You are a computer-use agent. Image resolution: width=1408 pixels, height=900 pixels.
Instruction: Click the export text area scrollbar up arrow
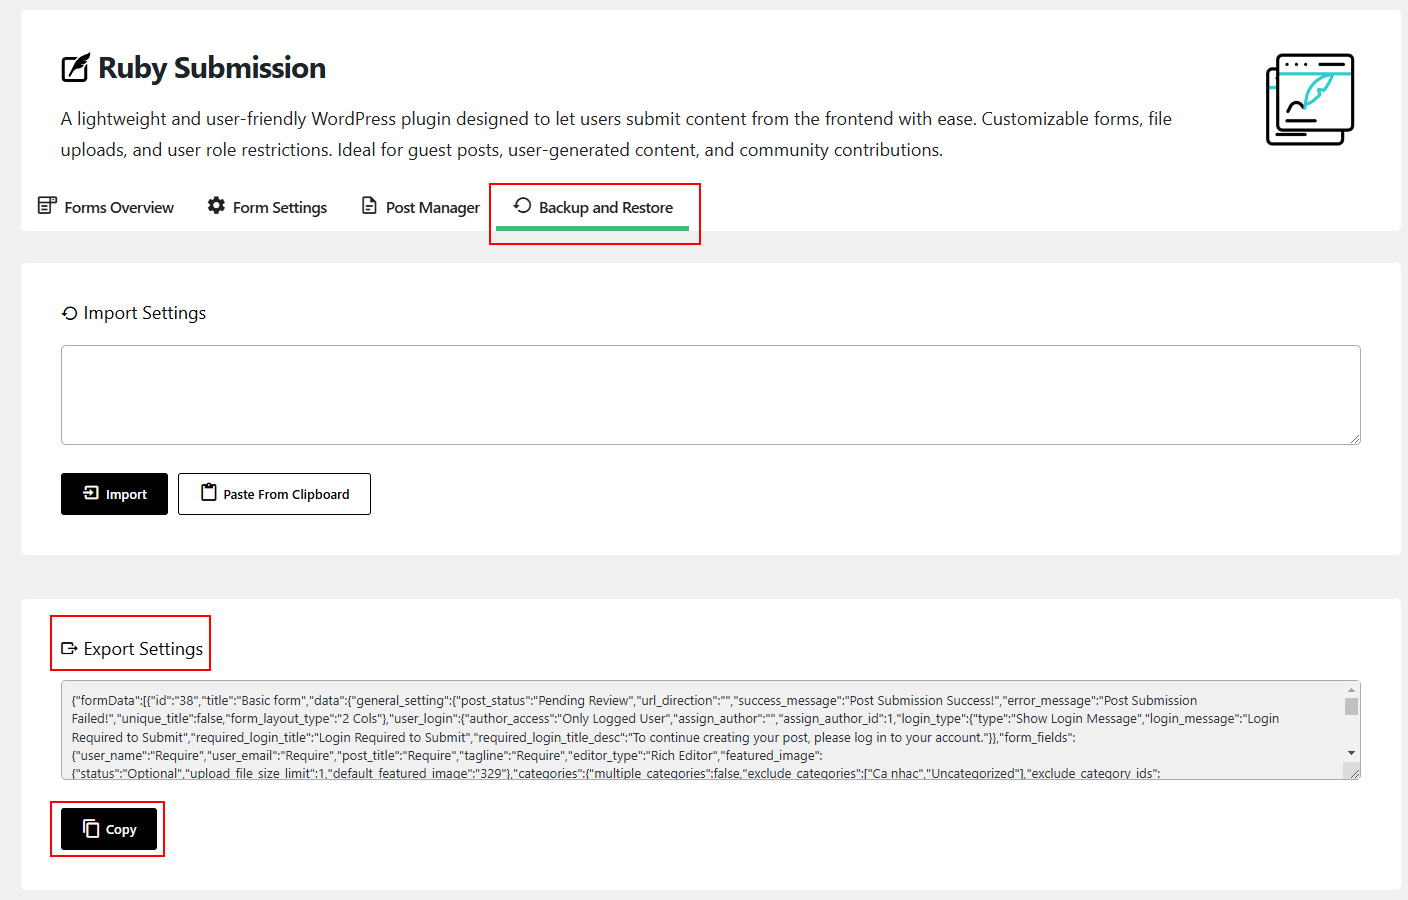pyautogui.click(x=1351, y=690)
